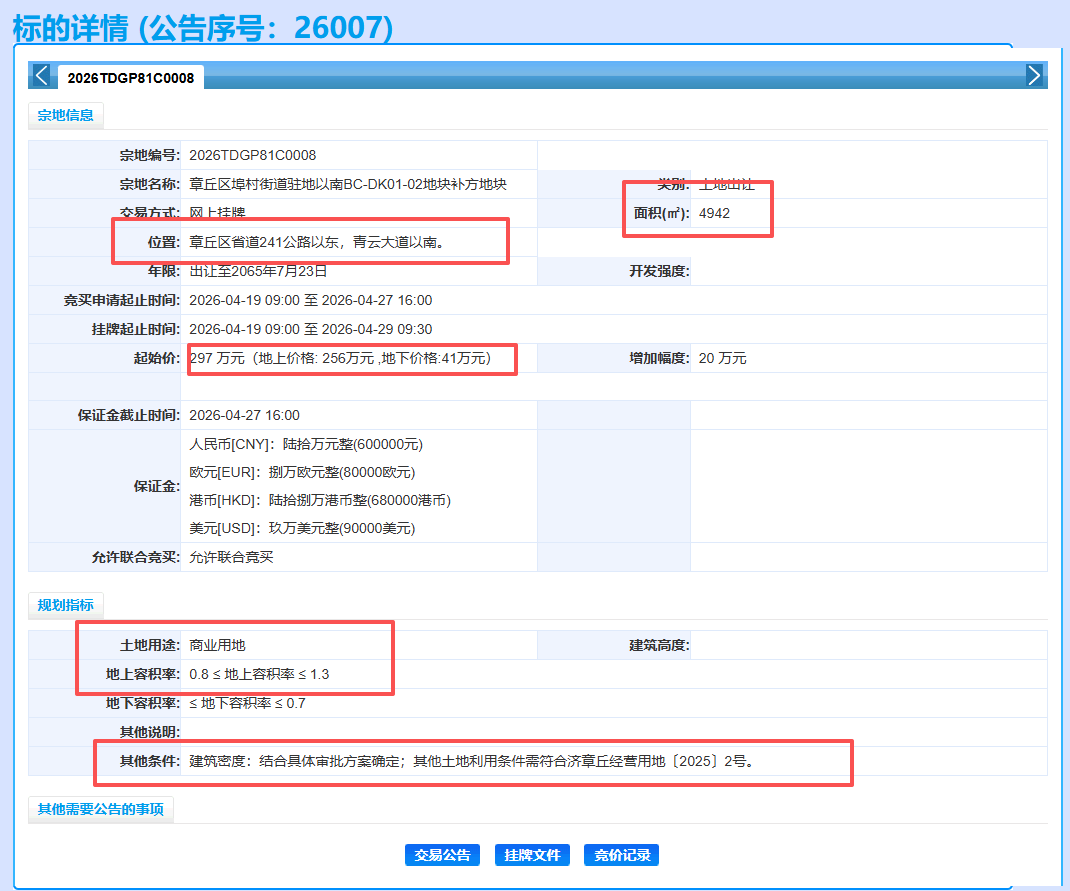This screenshot has width=1070, height=891.
Task: Click the 土地用途 value 商业用地
Action: coord(217,645)
